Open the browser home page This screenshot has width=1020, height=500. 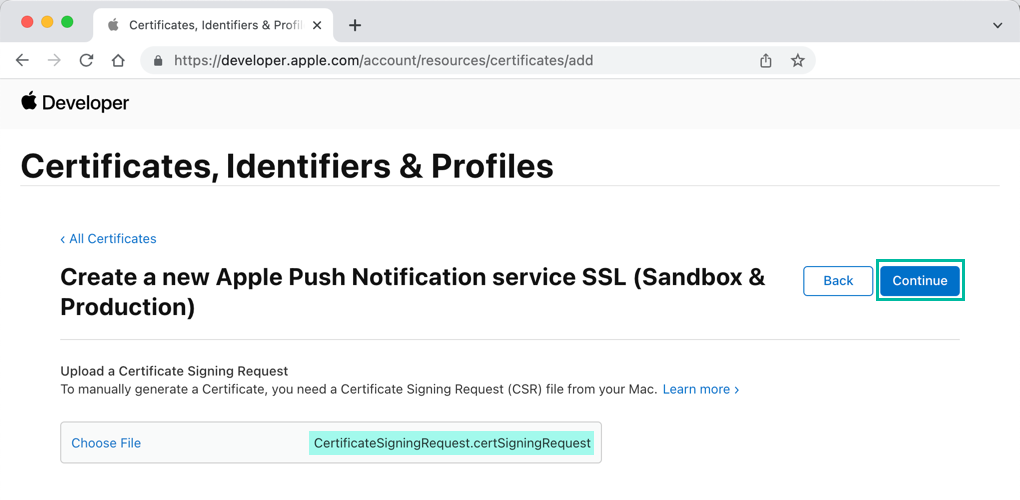click(x=118, y=60)
